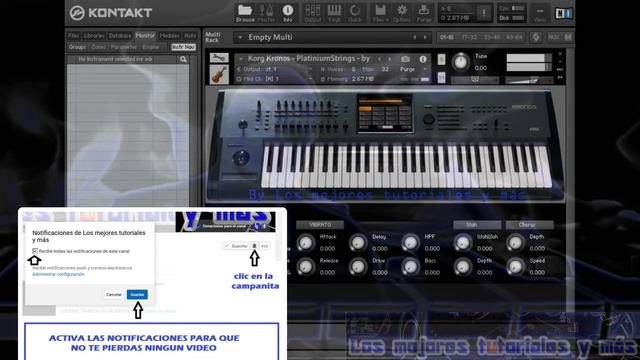Screen dimensions: 640x360
Task: Click the Native Instruments logo icon
Action: click(564, 13)
